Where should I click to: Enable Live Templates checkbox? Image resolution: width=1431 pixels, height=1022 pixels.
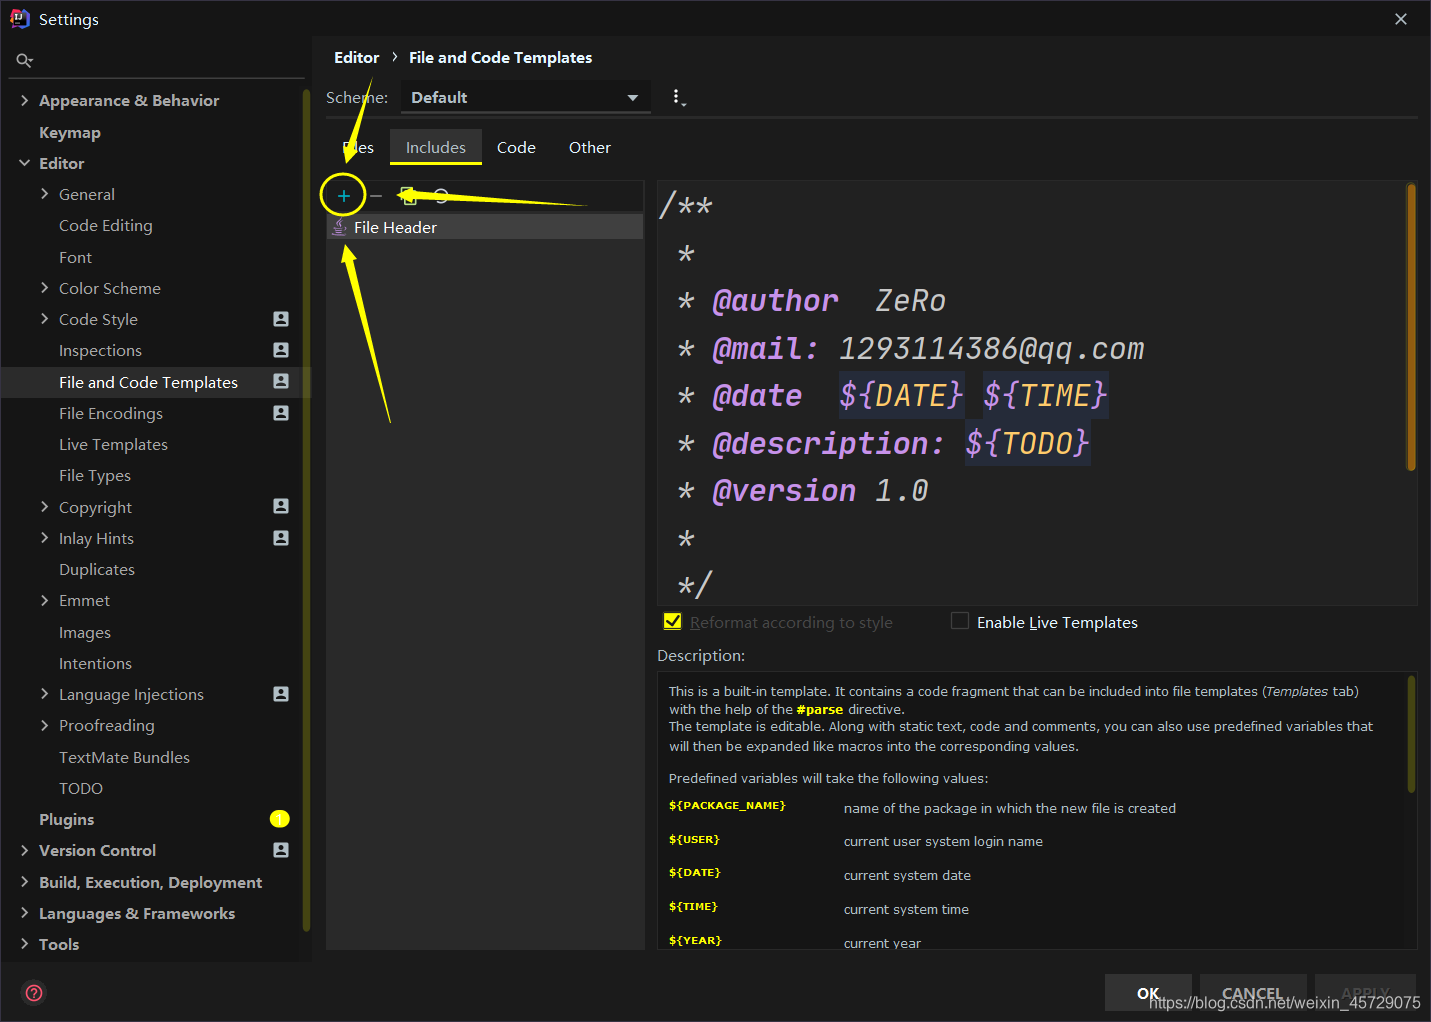[x=960, y=621]
